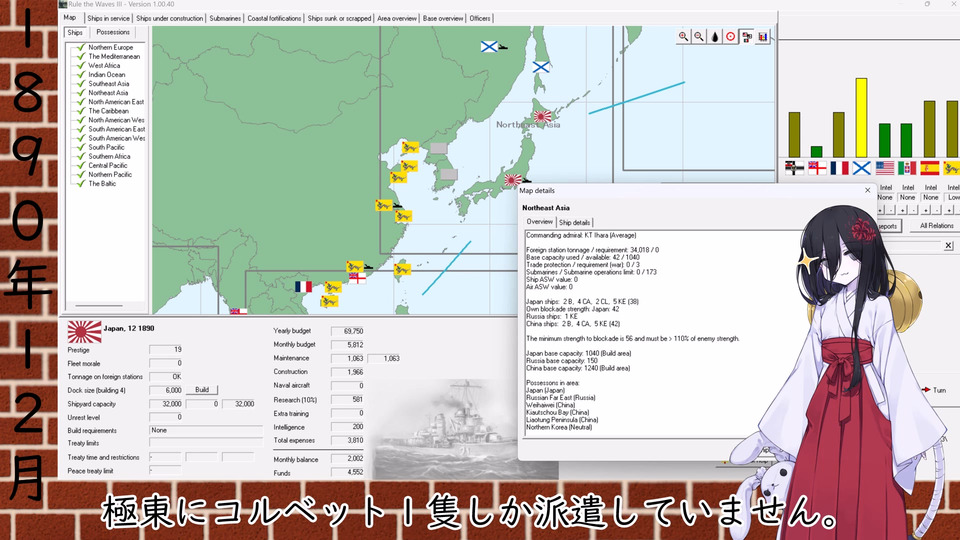Viewport: 960px width, 540px height.
Task: Toggle the oil drop map overlay icon
Action: [714, 37]
